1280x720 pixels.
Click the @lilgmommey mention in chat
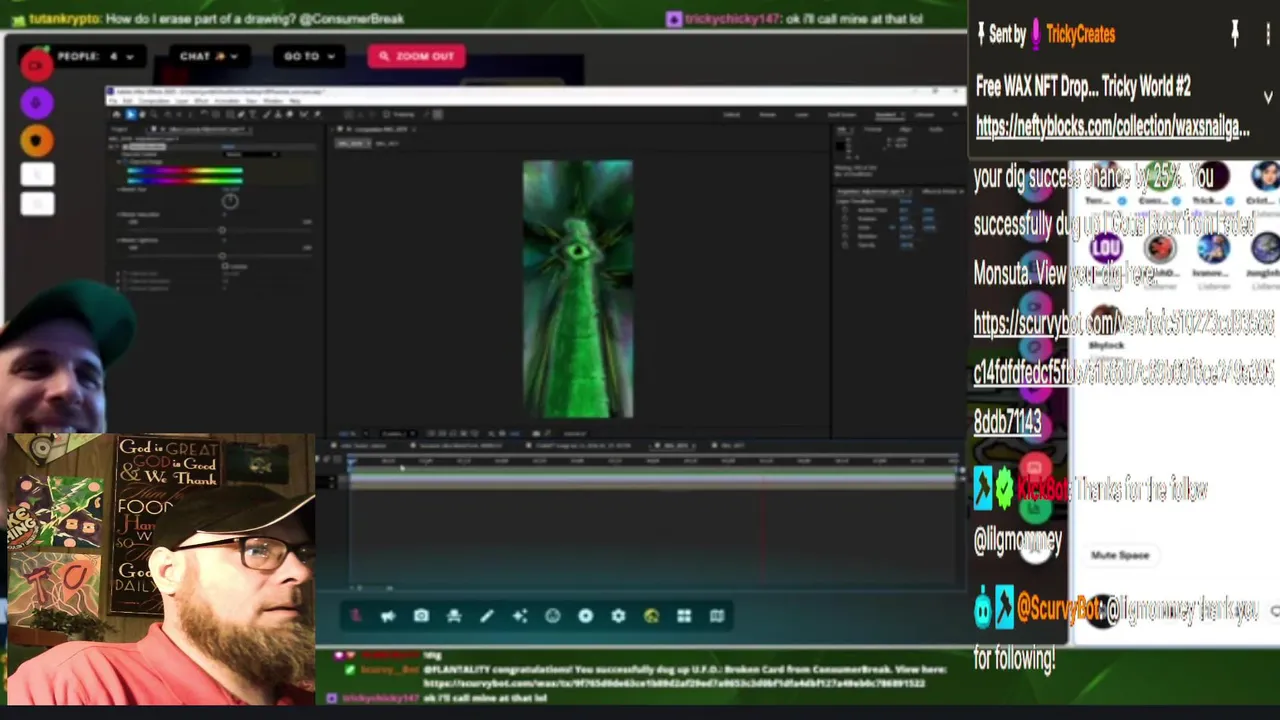tap(1017, 541)
